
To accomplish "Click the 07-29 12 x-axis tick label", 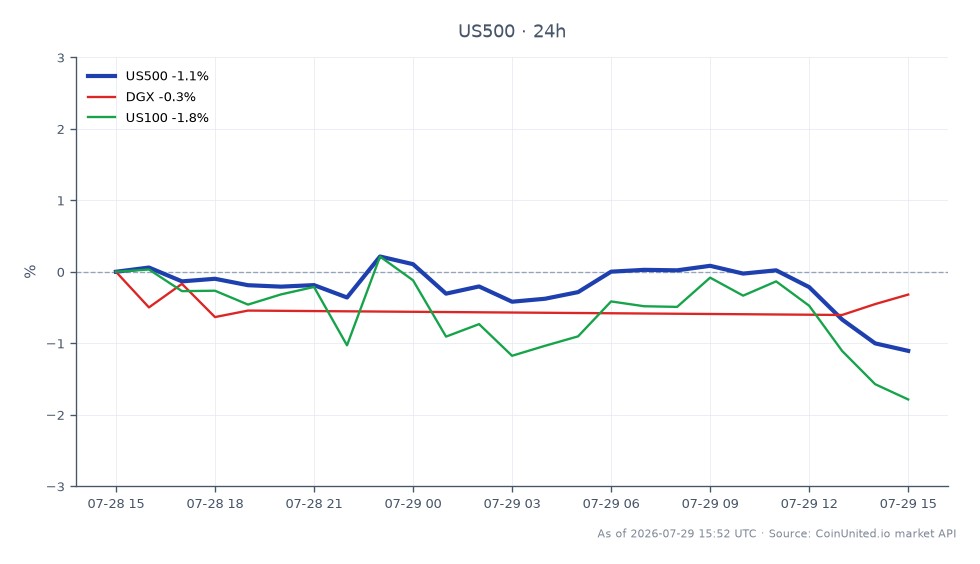I will [809, 504].
